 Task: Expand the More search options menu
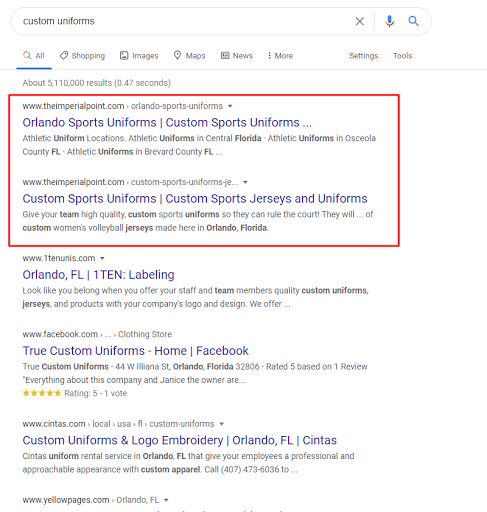[x=280, y=56]
